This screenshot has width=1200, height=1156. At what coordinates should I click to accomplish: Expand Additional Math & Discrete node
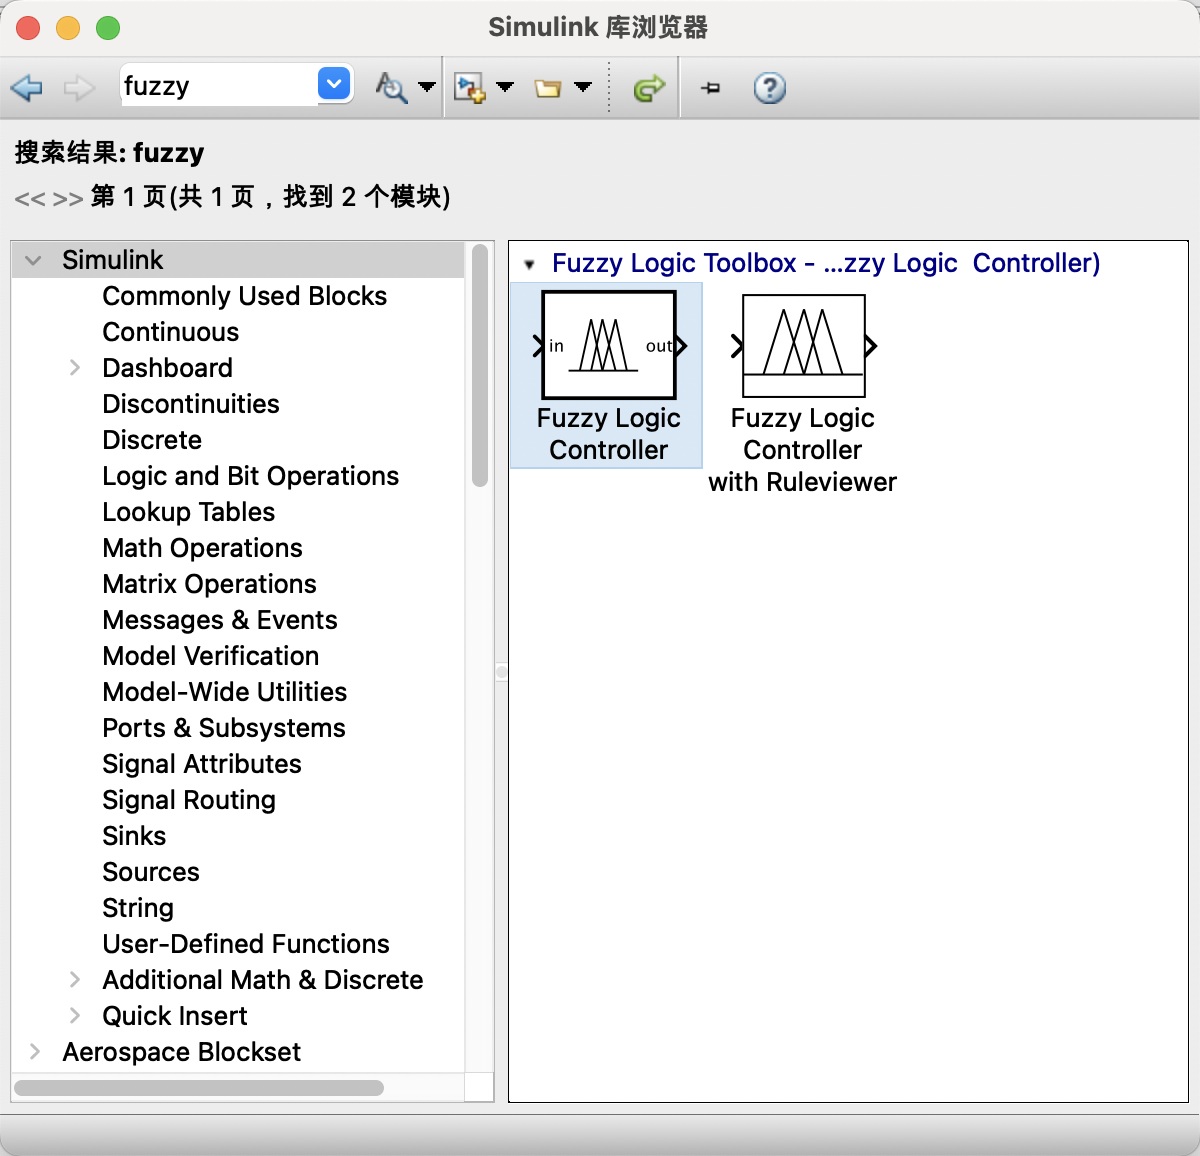tap(75, 980)
